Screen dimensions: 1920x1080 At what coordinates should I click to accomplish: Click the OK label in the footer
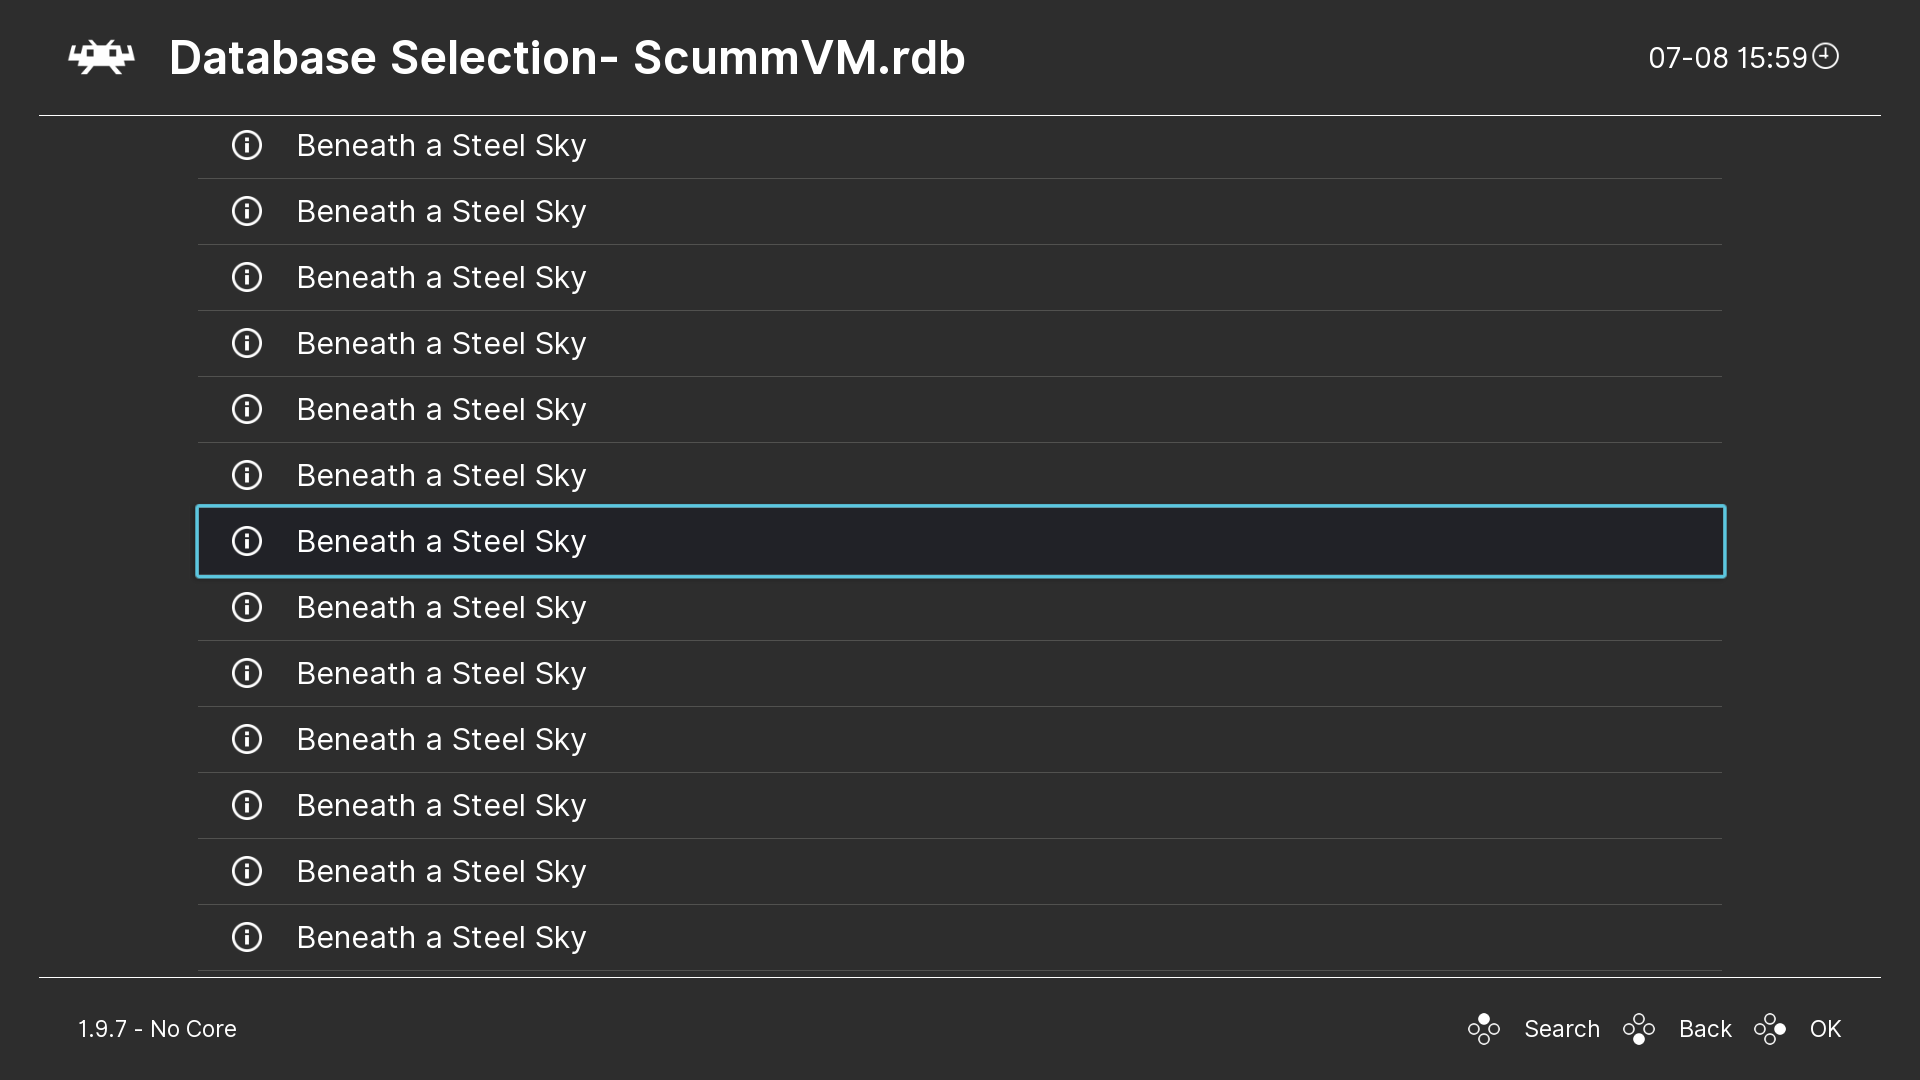[1827, 1028]
